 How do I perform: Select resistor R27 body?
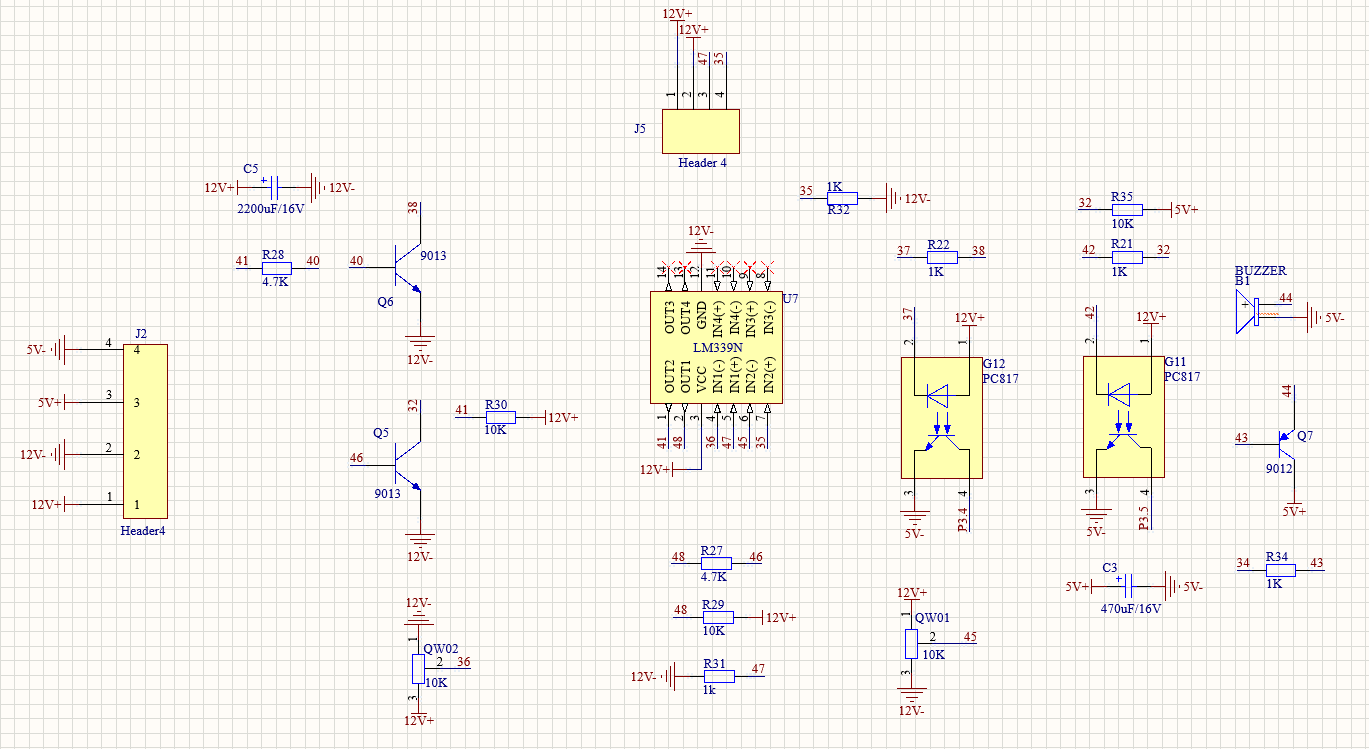point(716,563)
